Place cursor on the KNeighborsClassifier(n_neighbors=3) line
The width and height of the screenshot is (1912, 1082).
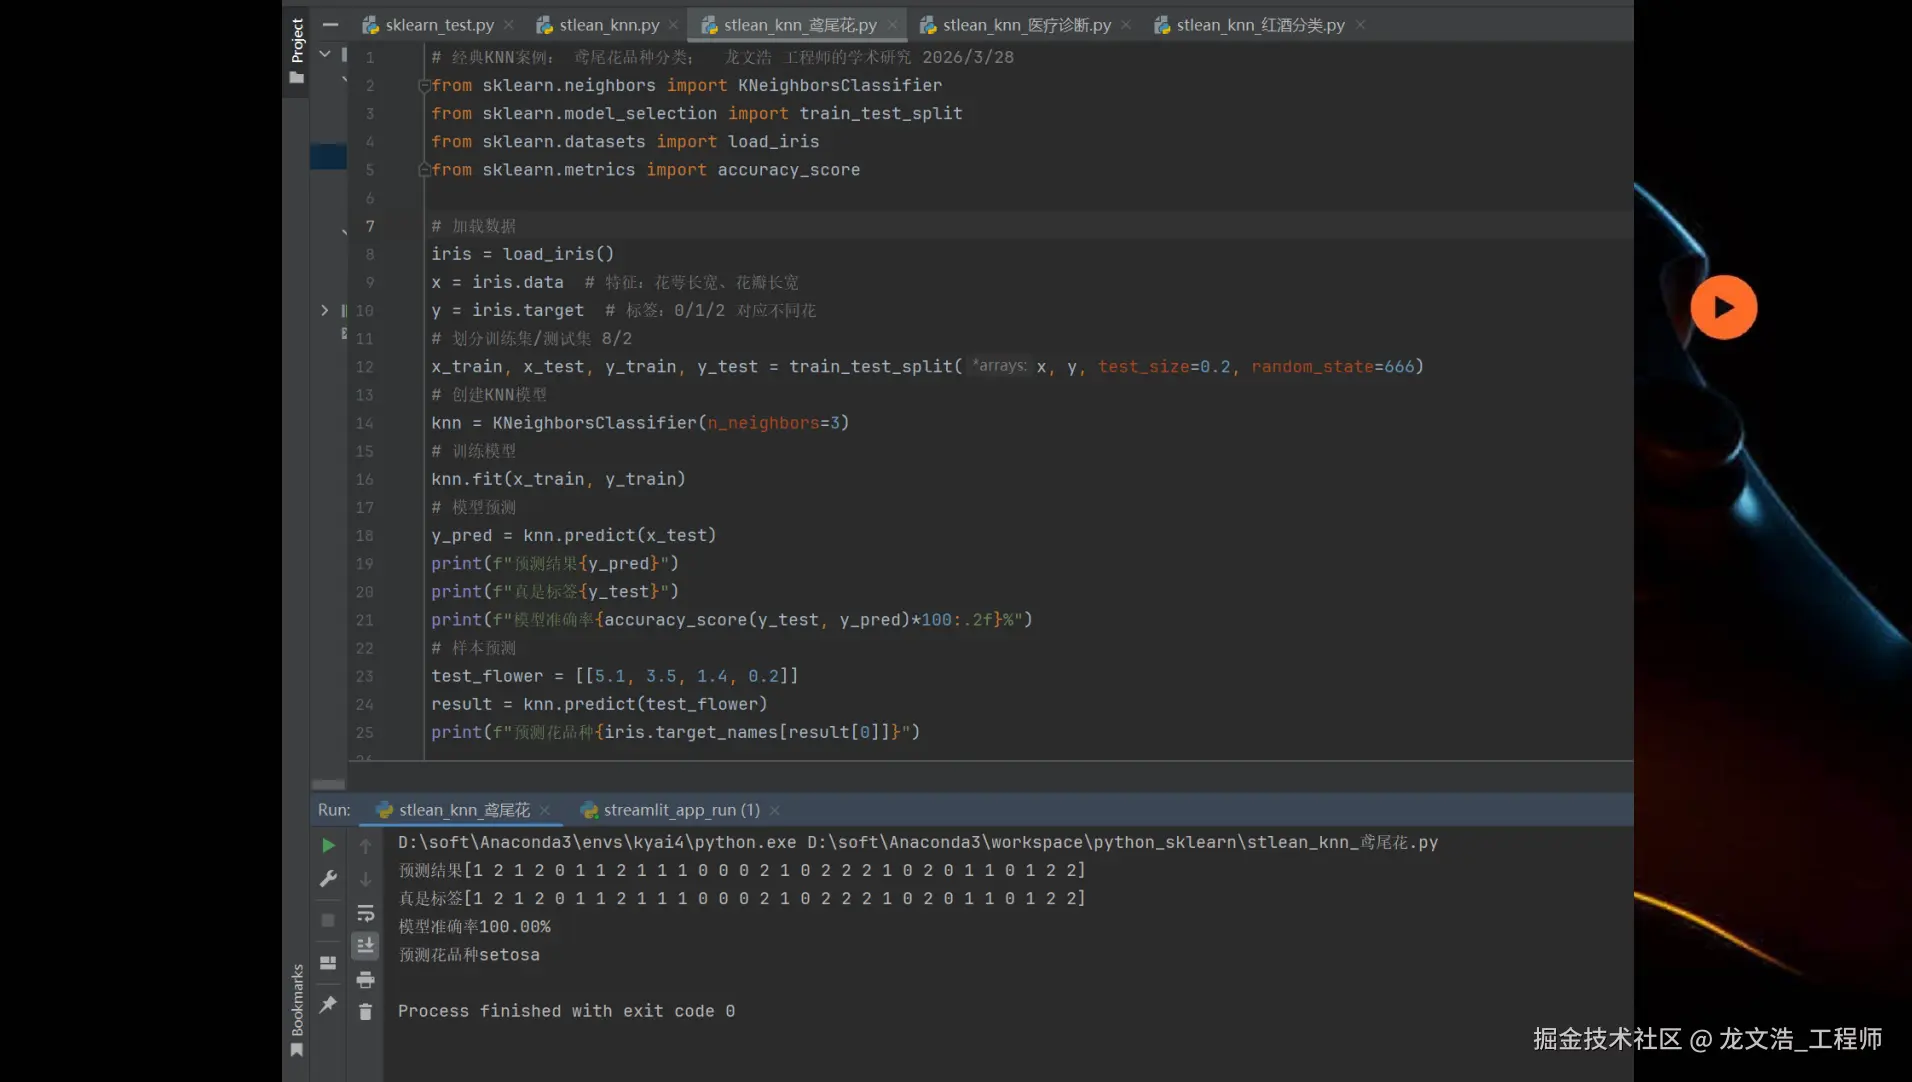640,423
